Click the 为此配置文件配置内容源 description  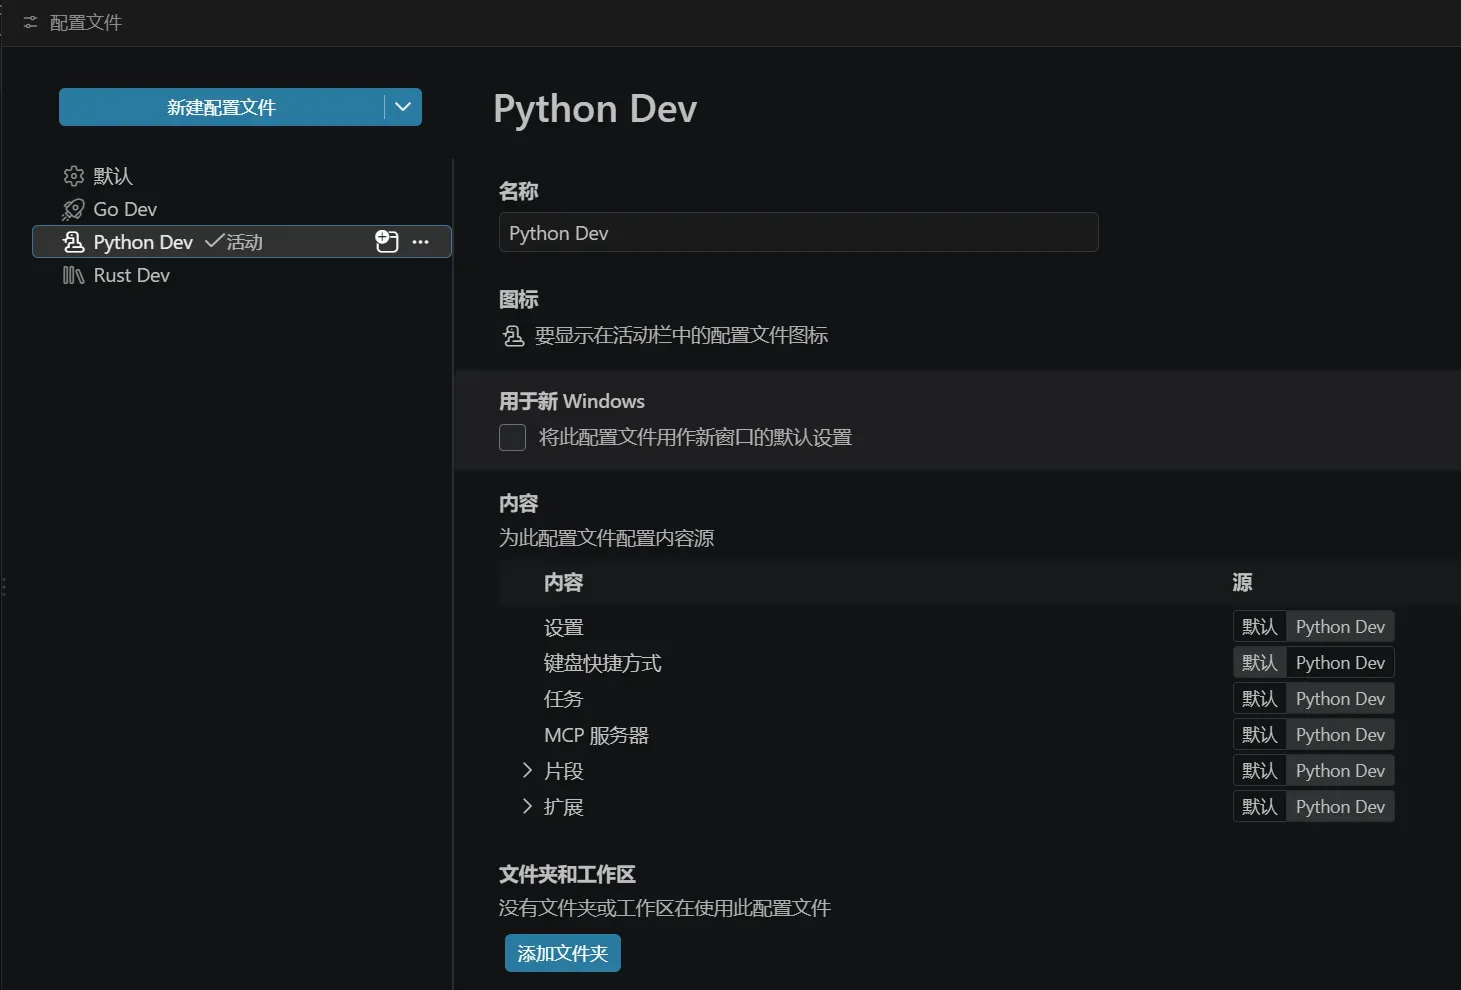607,538
